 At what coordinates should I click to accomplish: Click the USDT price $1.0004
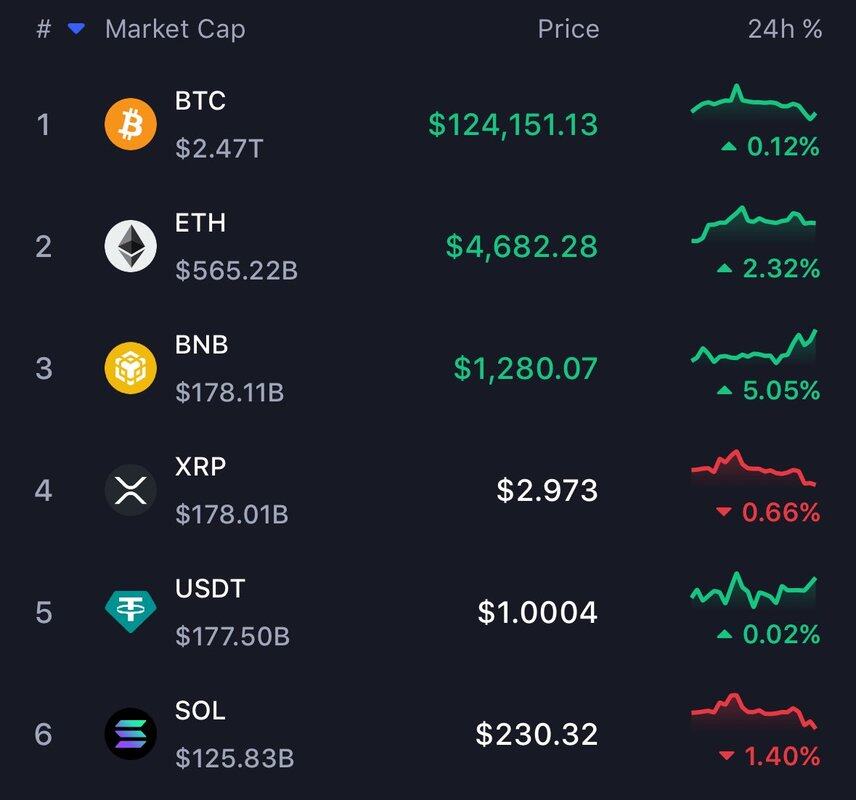coord(537,612)
